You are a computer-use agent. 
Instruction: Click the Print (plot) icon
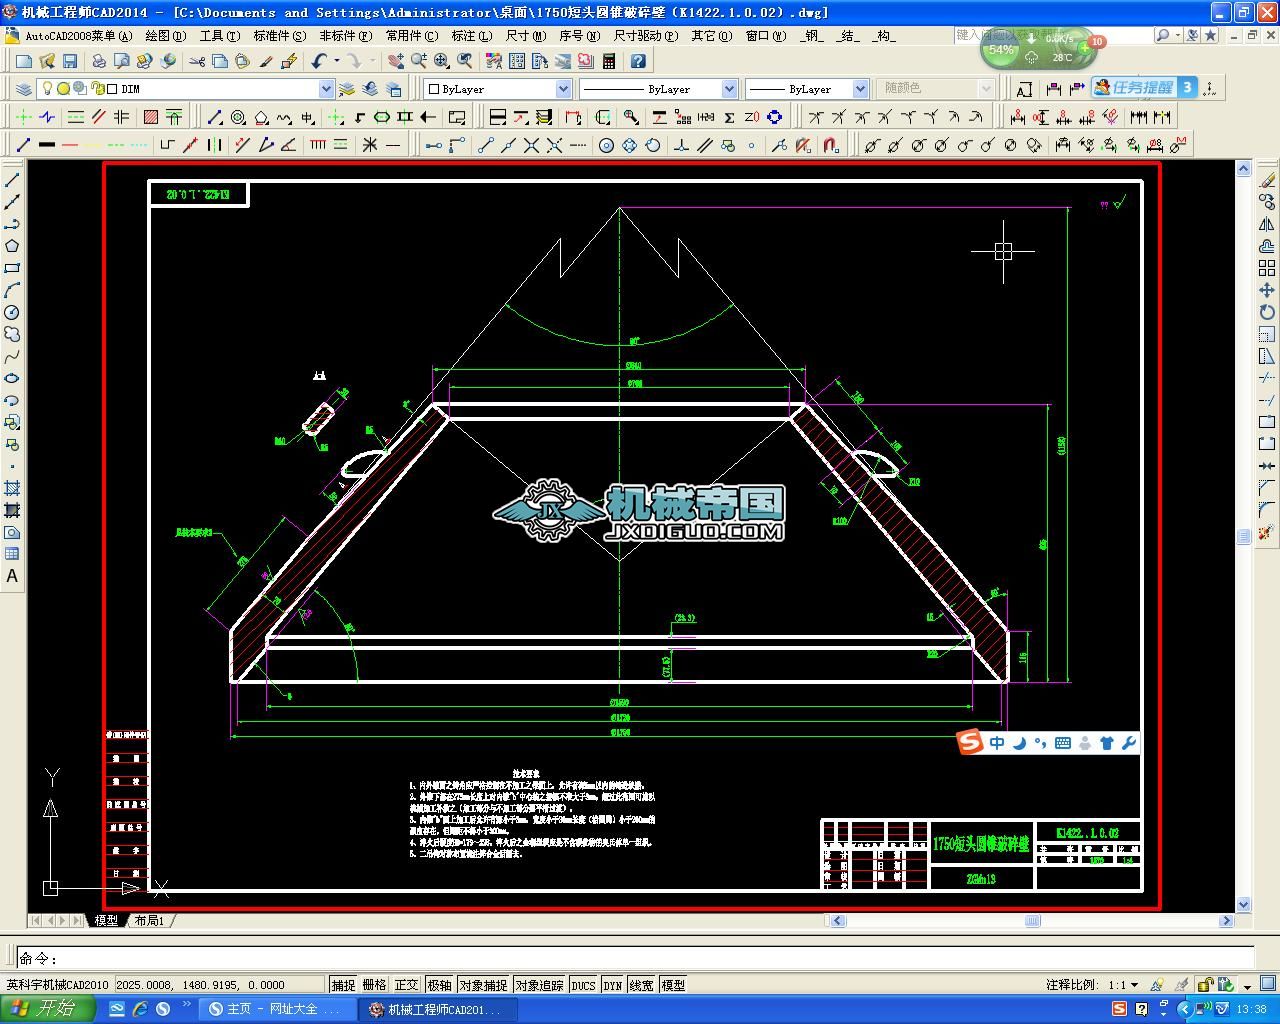point(99,61)
